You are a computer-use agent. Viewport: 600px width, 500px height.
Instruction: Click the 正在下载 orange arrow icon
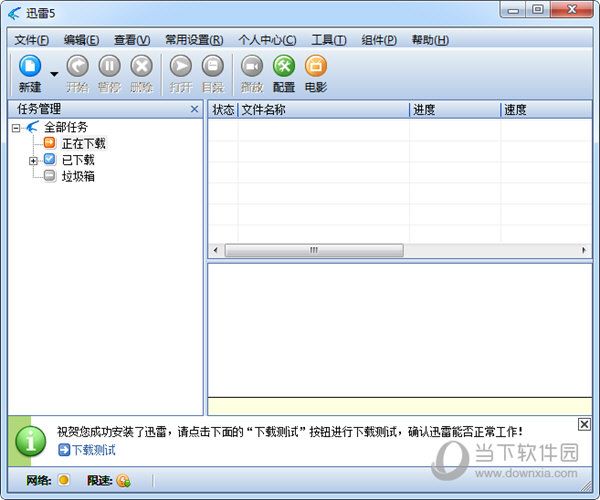tap(50, 143)
